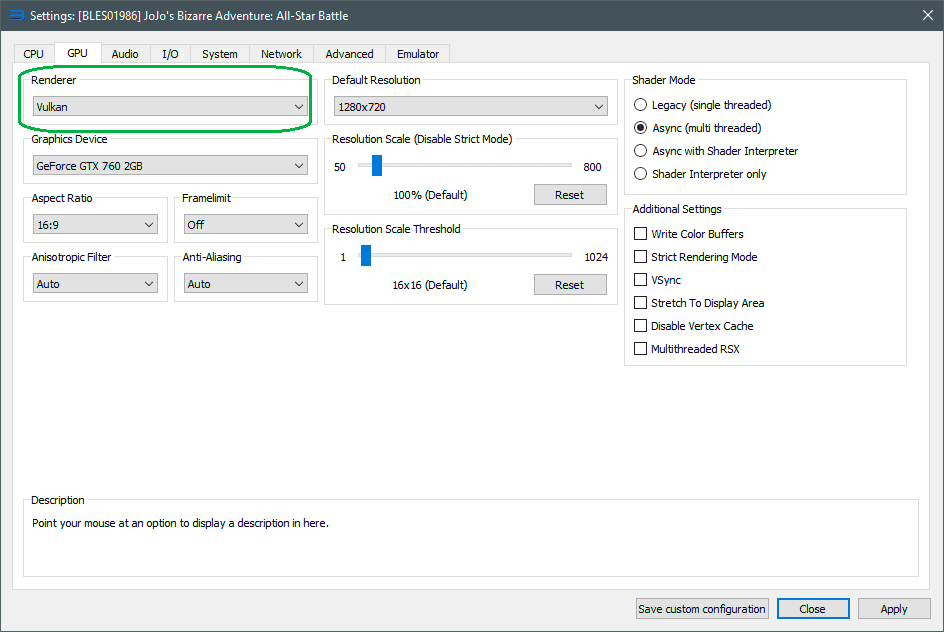Screen dimensions: 944x632
Task: Enable Write Color Buffers
Action: pos(689,234)
